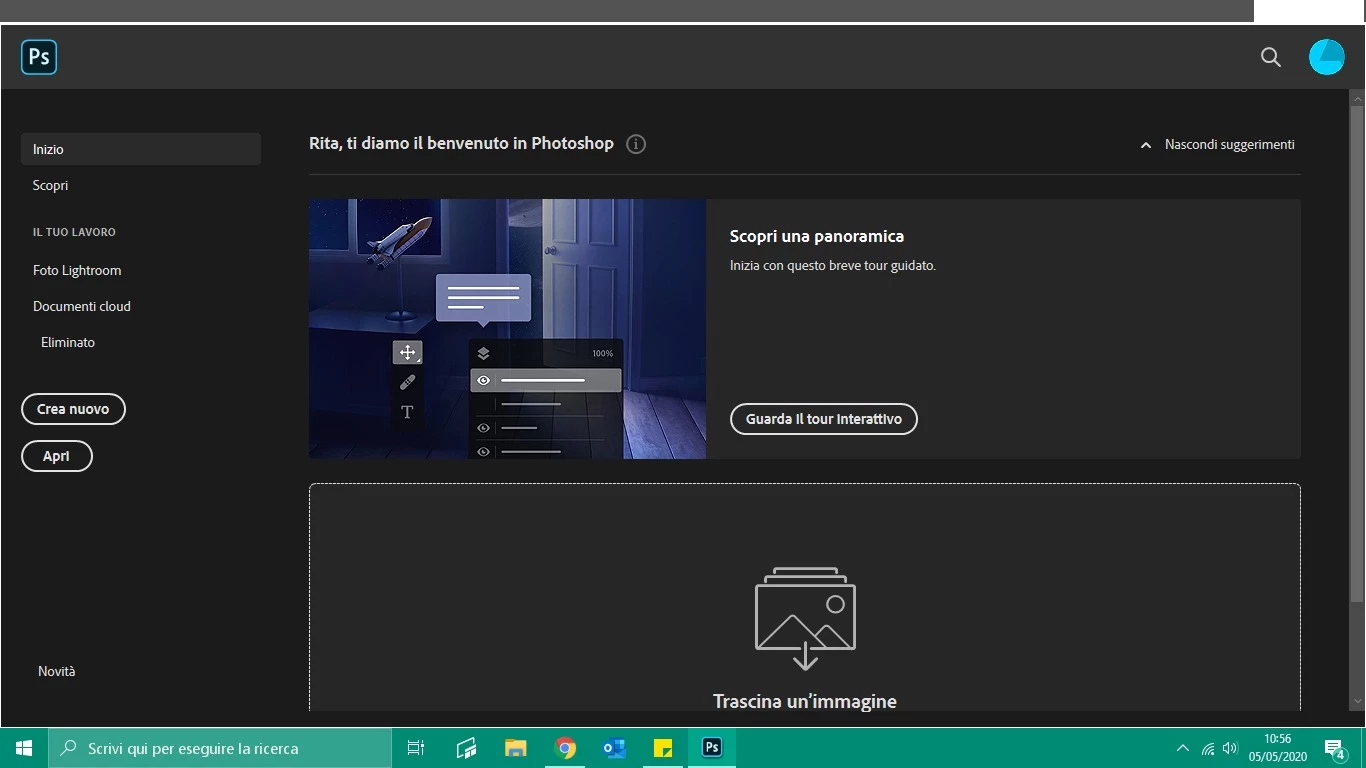This screenshot has height=768, width=1366.
Task: Open the Eliminato folder
Action: tap(68, 342)
